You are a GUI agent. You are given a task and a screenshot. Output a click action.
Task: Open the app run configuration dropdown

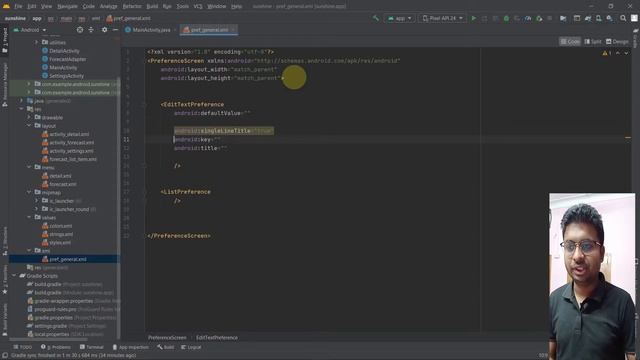[x=399, y=18]
